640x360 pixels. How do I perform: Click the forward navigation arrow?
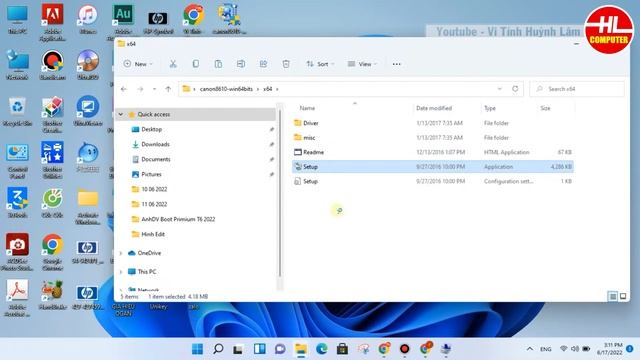pyautogui.click(x=140, y=89)
